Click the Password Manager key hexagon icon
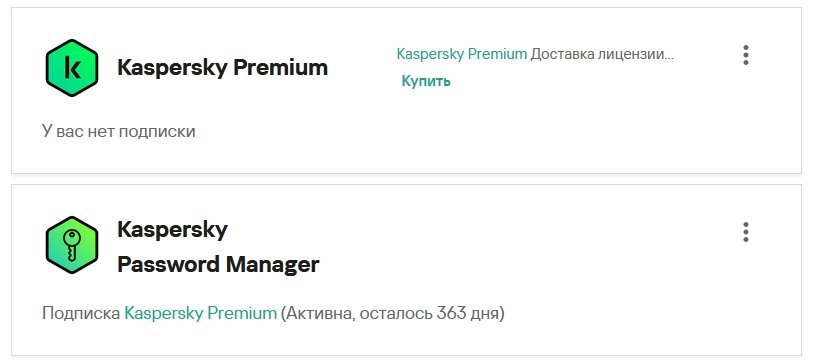The width and height of the screenshot is (822, 360). (x=72, y=245)
